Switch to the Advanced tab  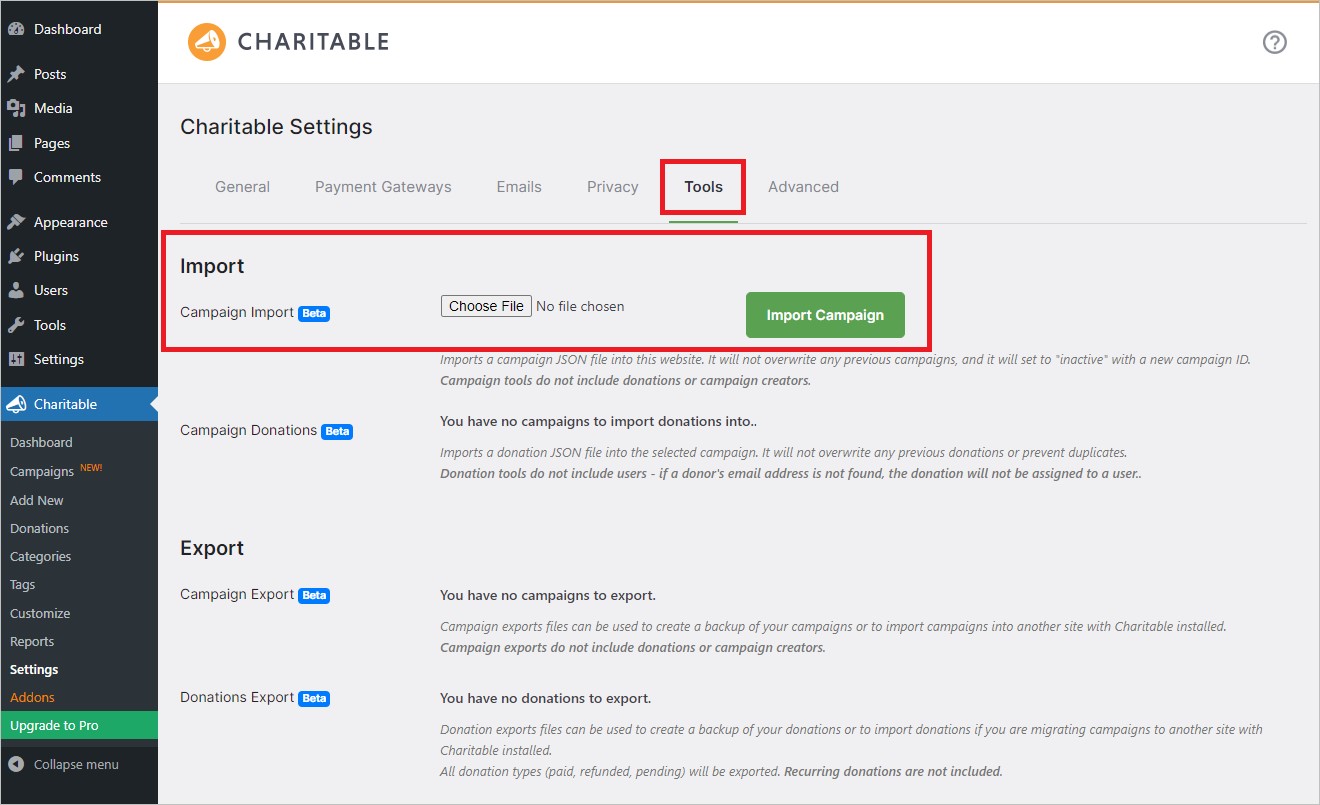803,186
